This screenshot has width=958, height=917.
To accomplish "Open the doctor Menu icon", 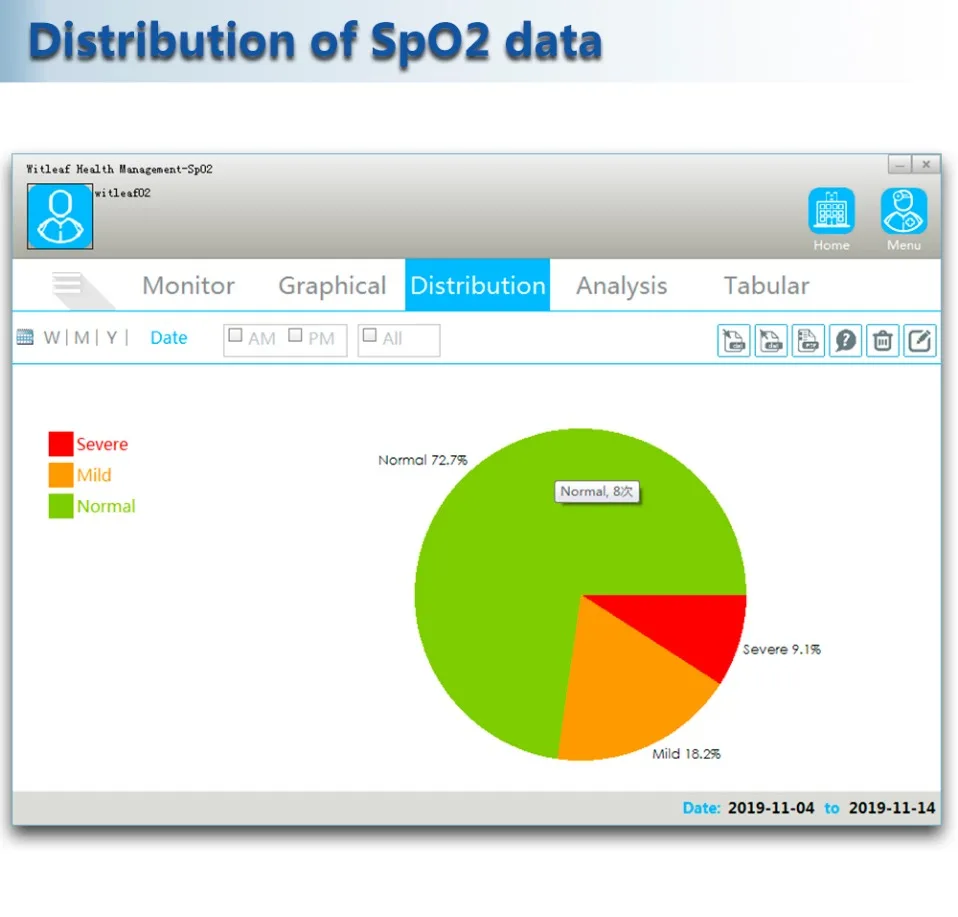I will (x=904, y=211).
